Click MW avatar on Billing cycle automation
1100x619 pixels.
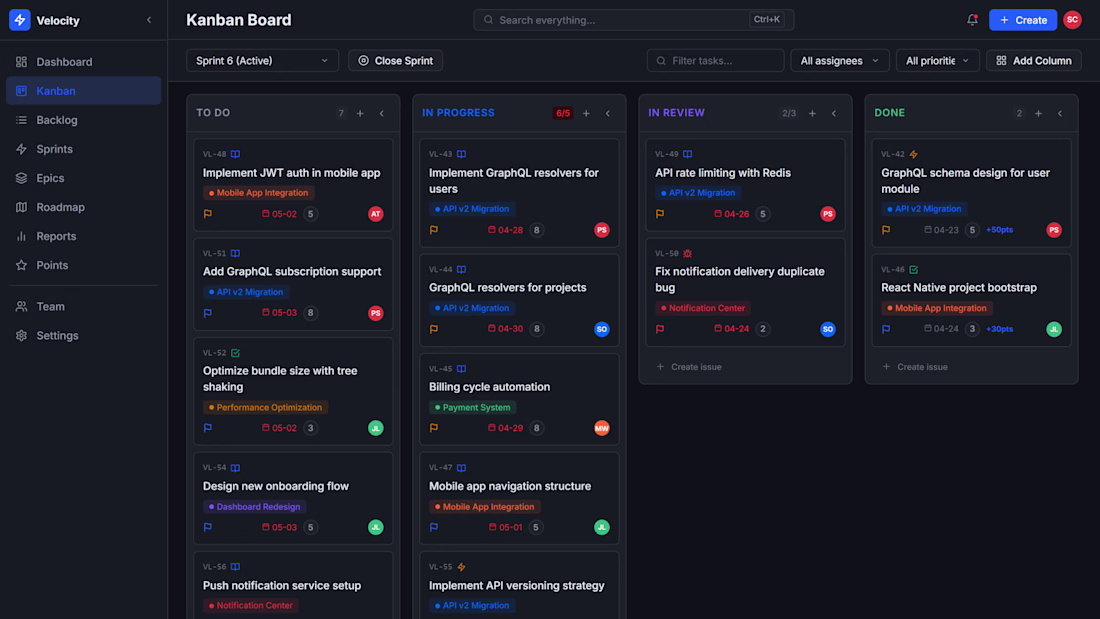click(602, 428)
